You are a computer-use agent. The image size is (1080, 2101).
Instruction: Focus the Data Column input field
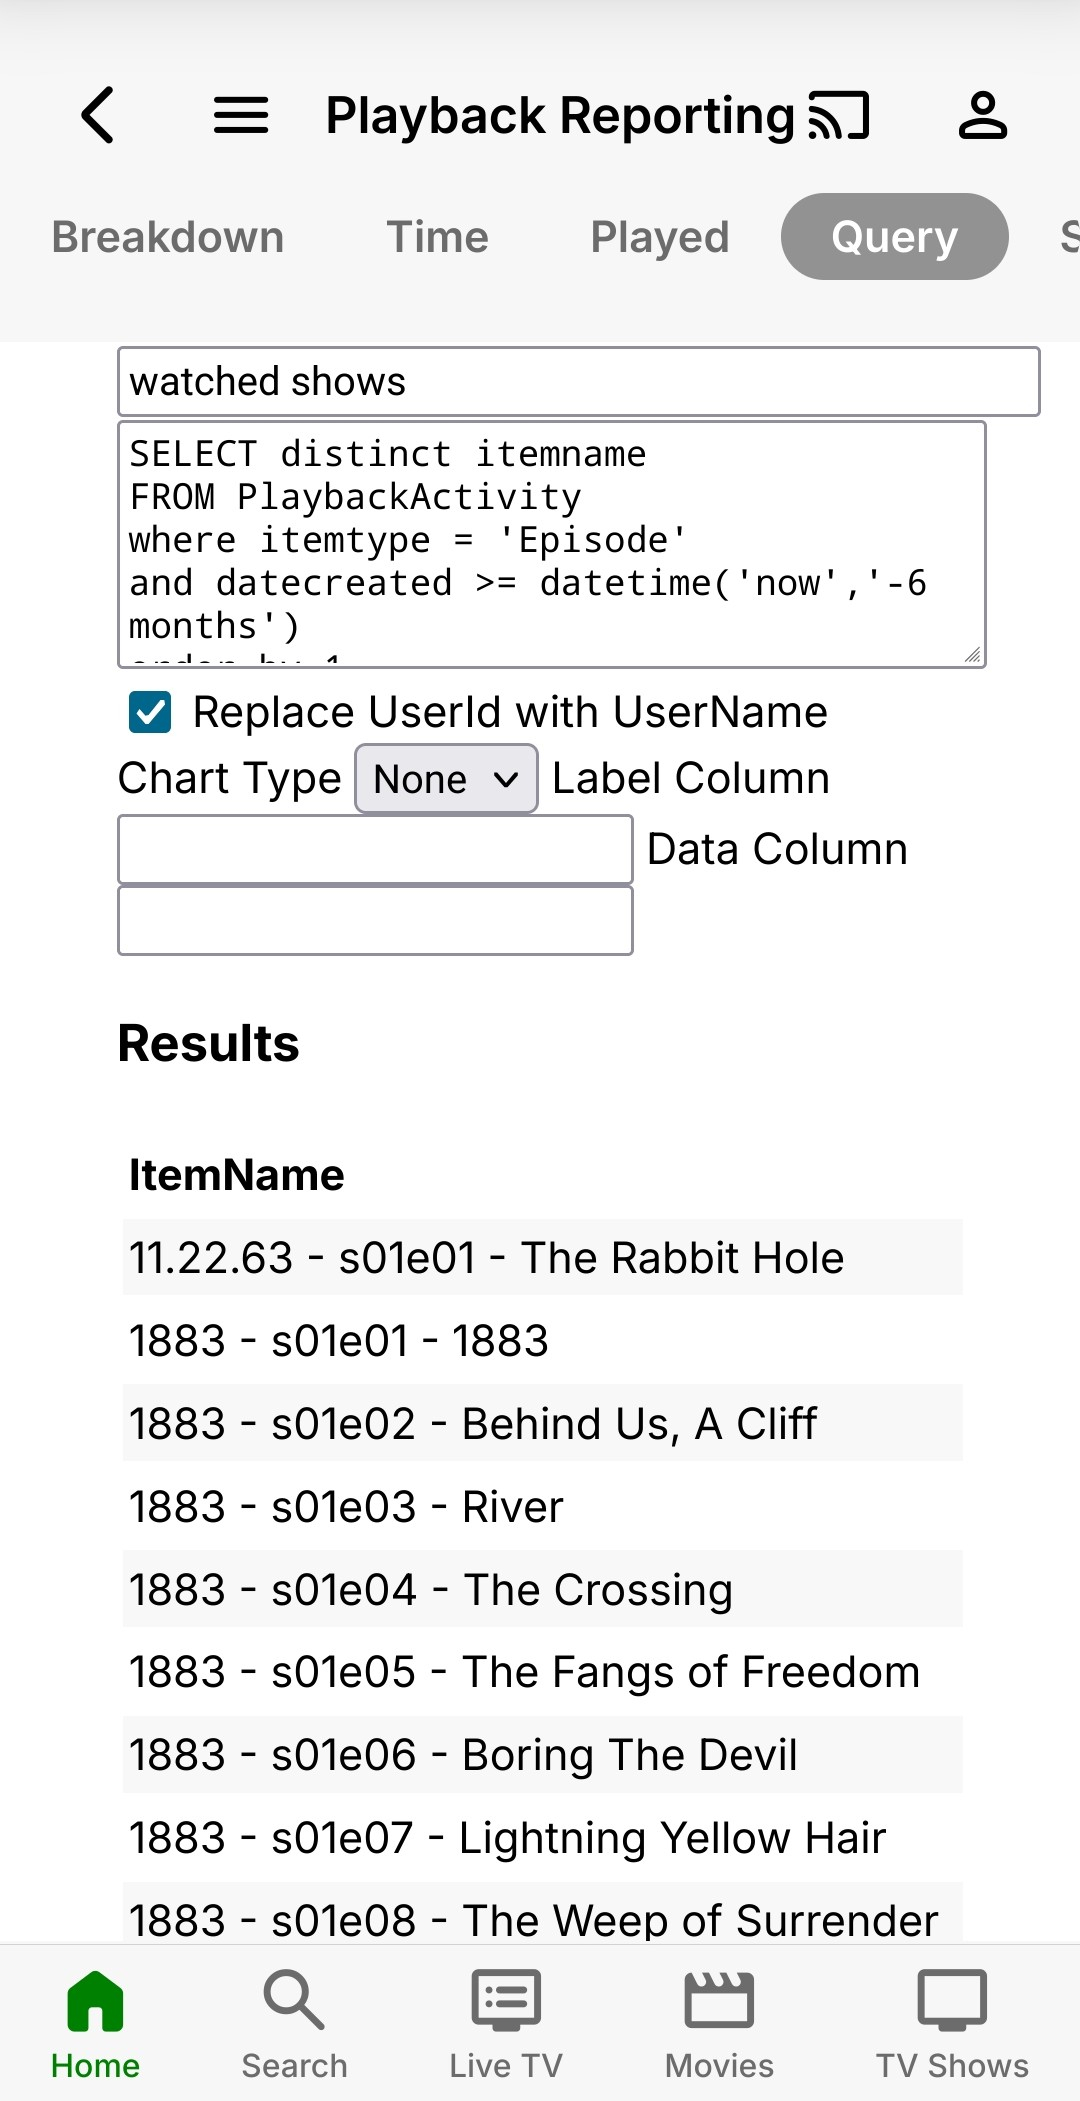pyautogui.click(x=375, y=921)
